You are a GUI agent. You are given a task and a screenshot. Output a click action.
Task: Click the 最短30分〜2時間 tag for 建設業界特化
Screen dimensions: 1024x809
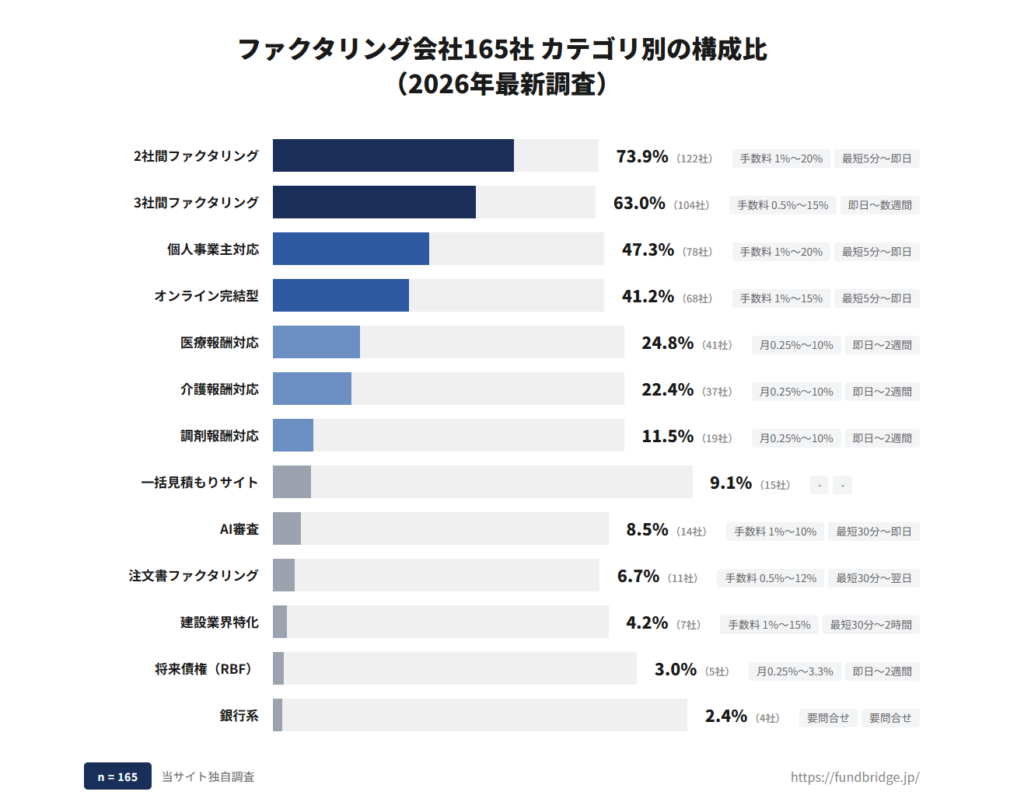pyautogui.click(x=870, y=625)
